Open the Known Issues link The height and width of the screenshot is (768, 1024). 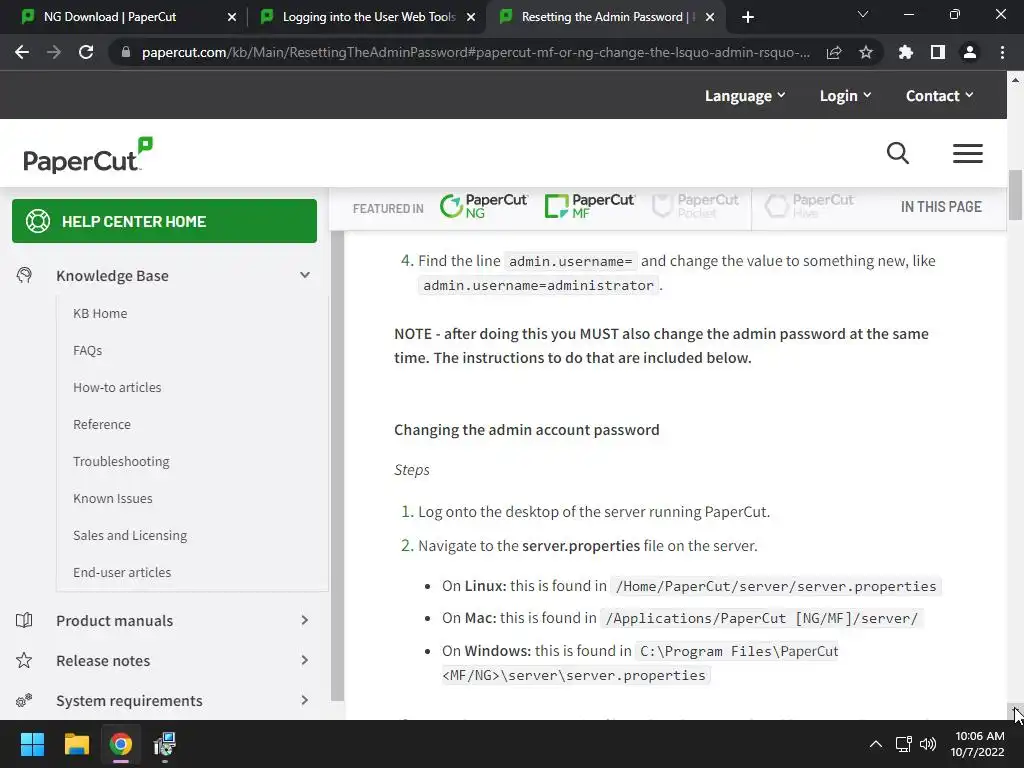pyautogui.click(x=112, y=498)
